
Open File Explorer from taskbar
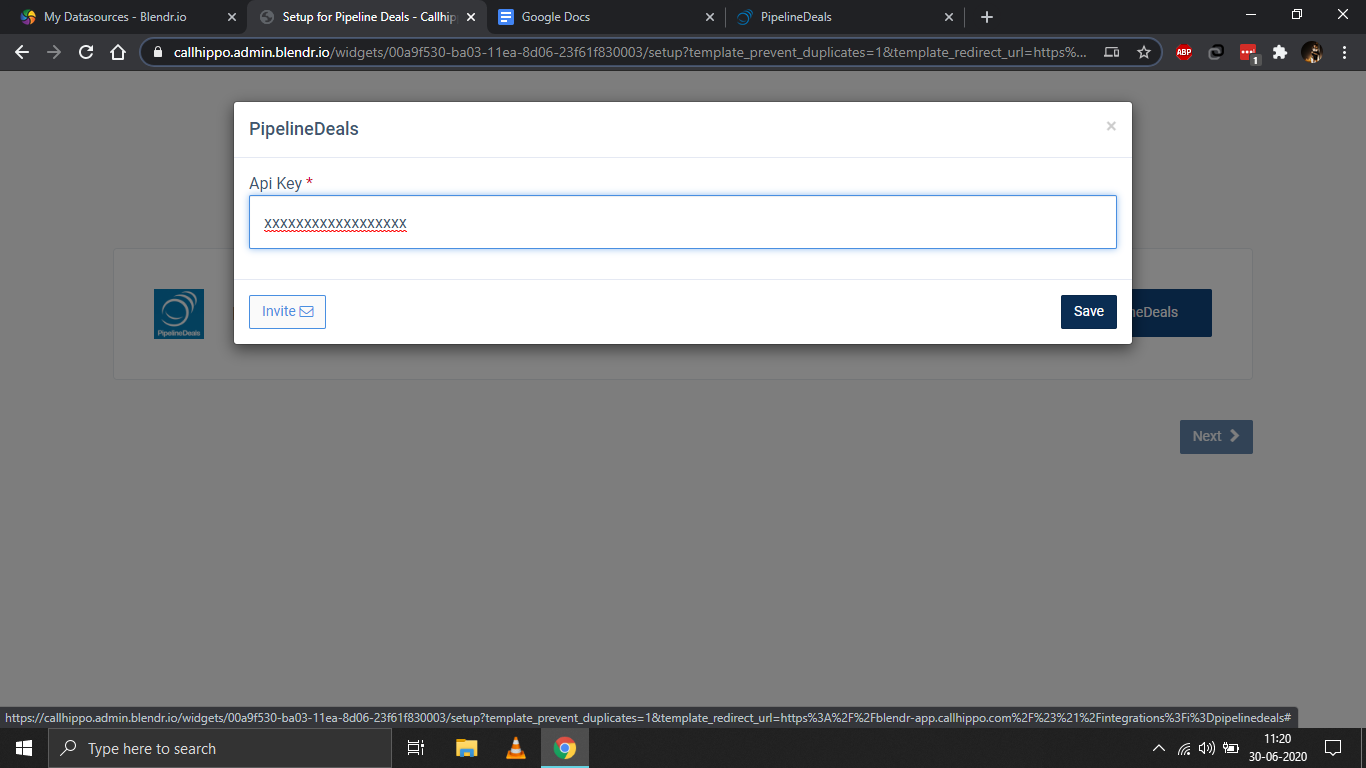pos(467,748)
